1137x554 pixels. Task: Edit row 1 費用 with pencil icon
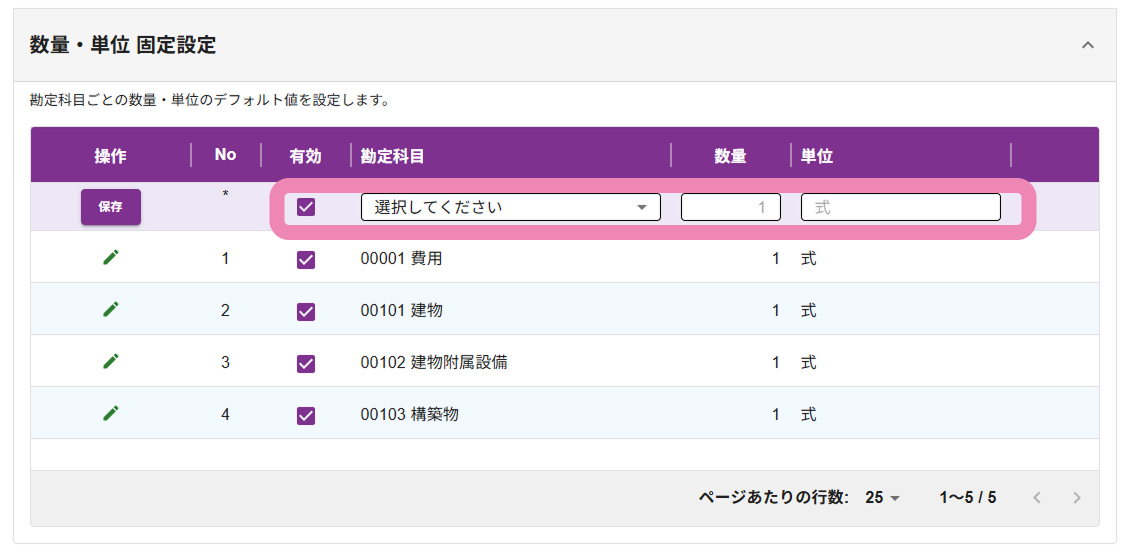tap(111, 258)
